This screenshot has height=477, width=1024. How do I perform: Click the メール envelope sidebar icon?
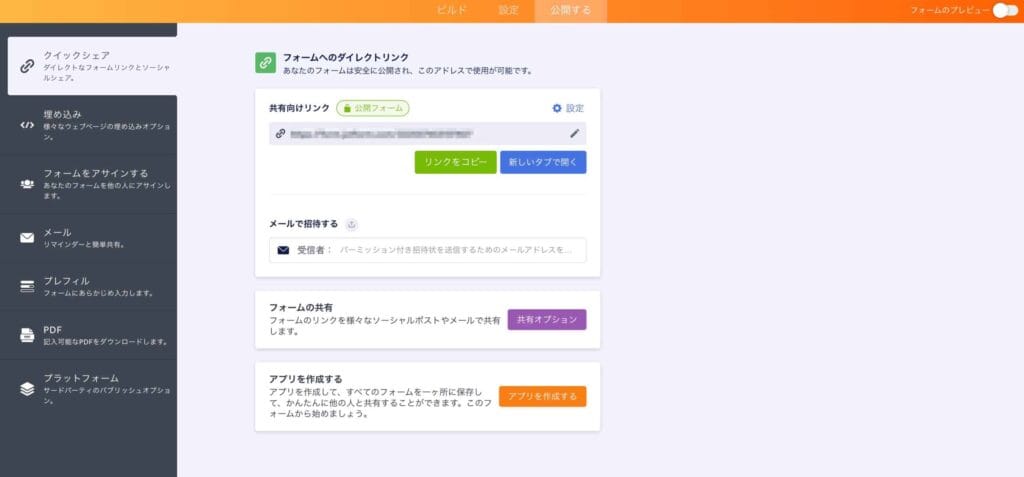pos(27,238)
